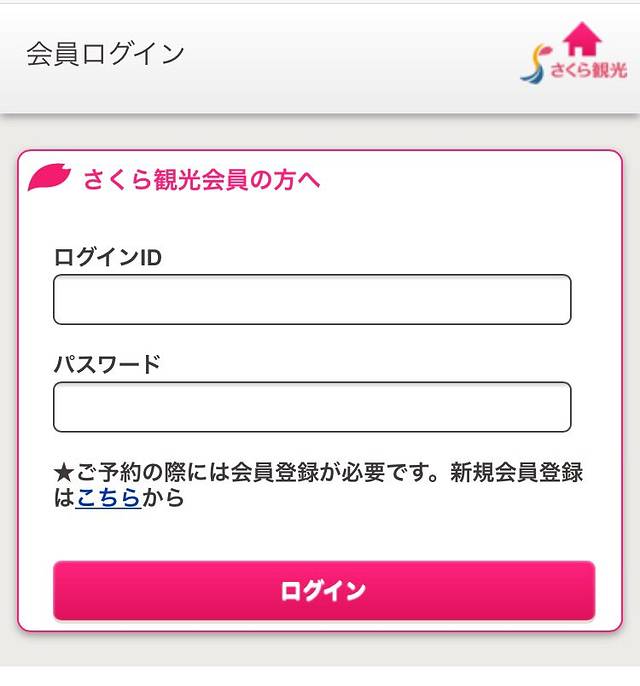Click the pink home icon
This screenshot has width=640, height=686.
[582, 38]
